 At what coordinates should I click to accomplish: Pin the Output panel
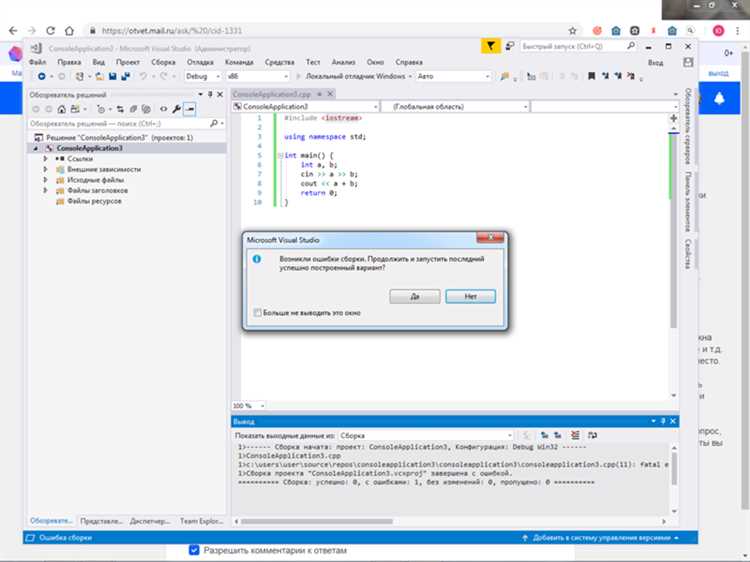click(x=663, y=421)
